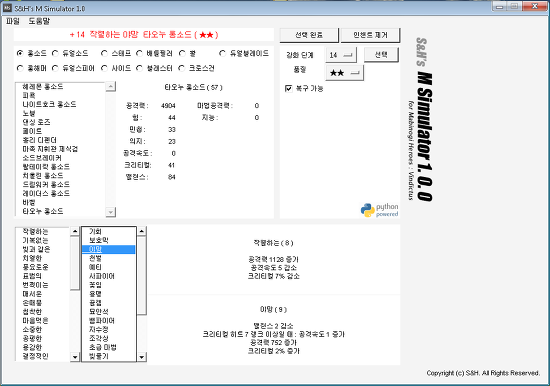Viewport: 550px width, 386px height.
Task: Choose the 활 radio button
Action: [x=182, y=53]
